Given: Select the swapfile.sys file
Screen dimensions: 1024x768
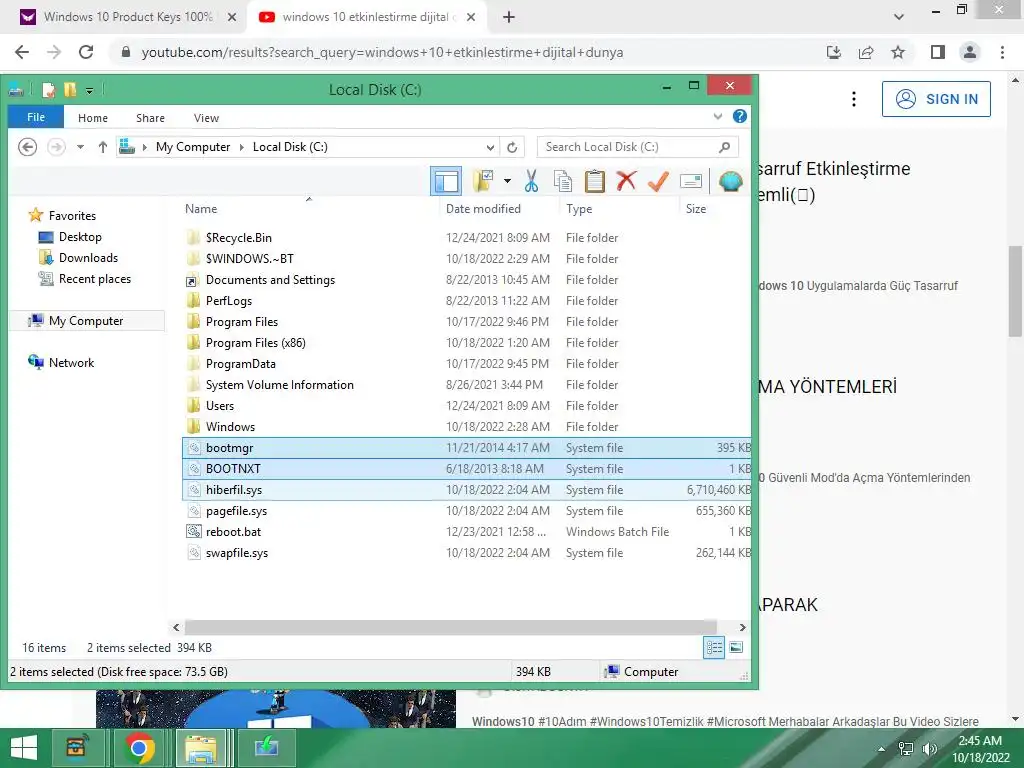Looking at the screenshot, I should click(467, 552).
